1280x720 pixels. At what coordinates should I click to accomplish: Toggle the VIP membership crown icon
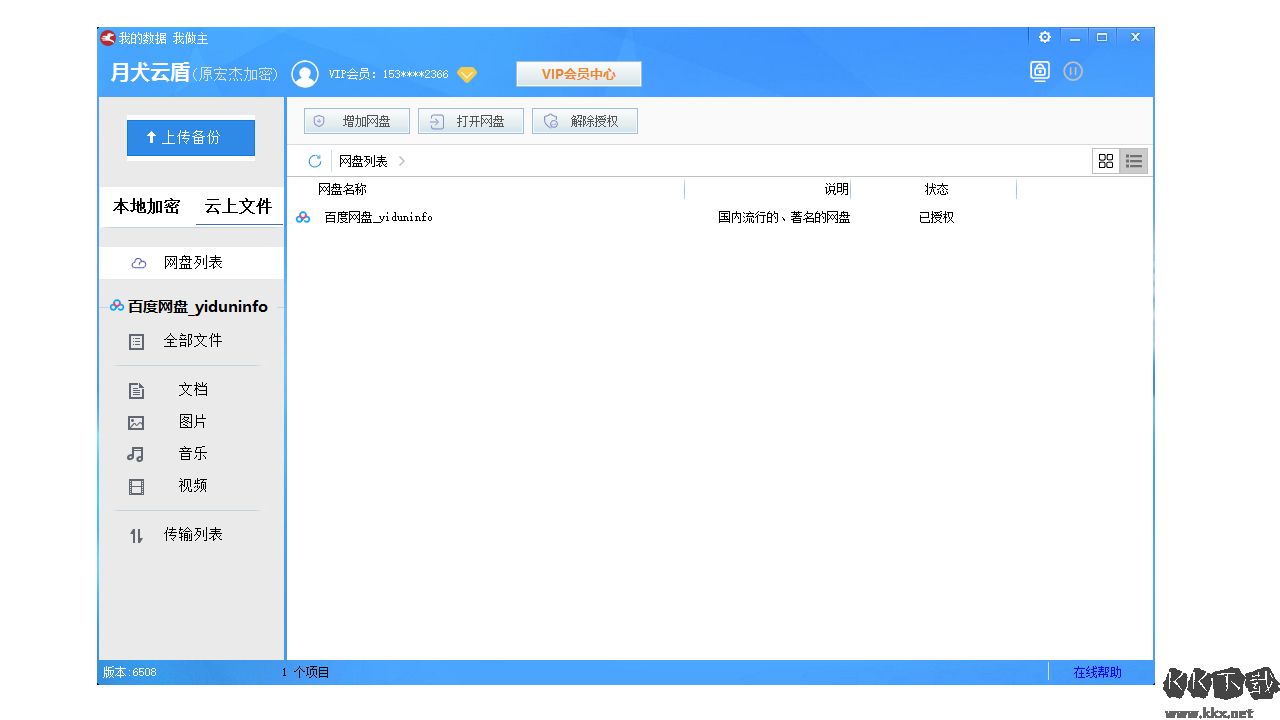click(x=466, y=73)
